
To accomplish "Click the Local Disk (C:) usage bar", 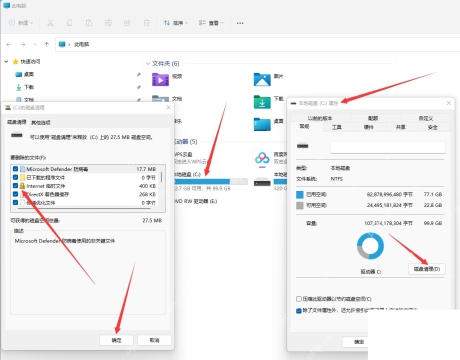I will [x=211, y=181].
